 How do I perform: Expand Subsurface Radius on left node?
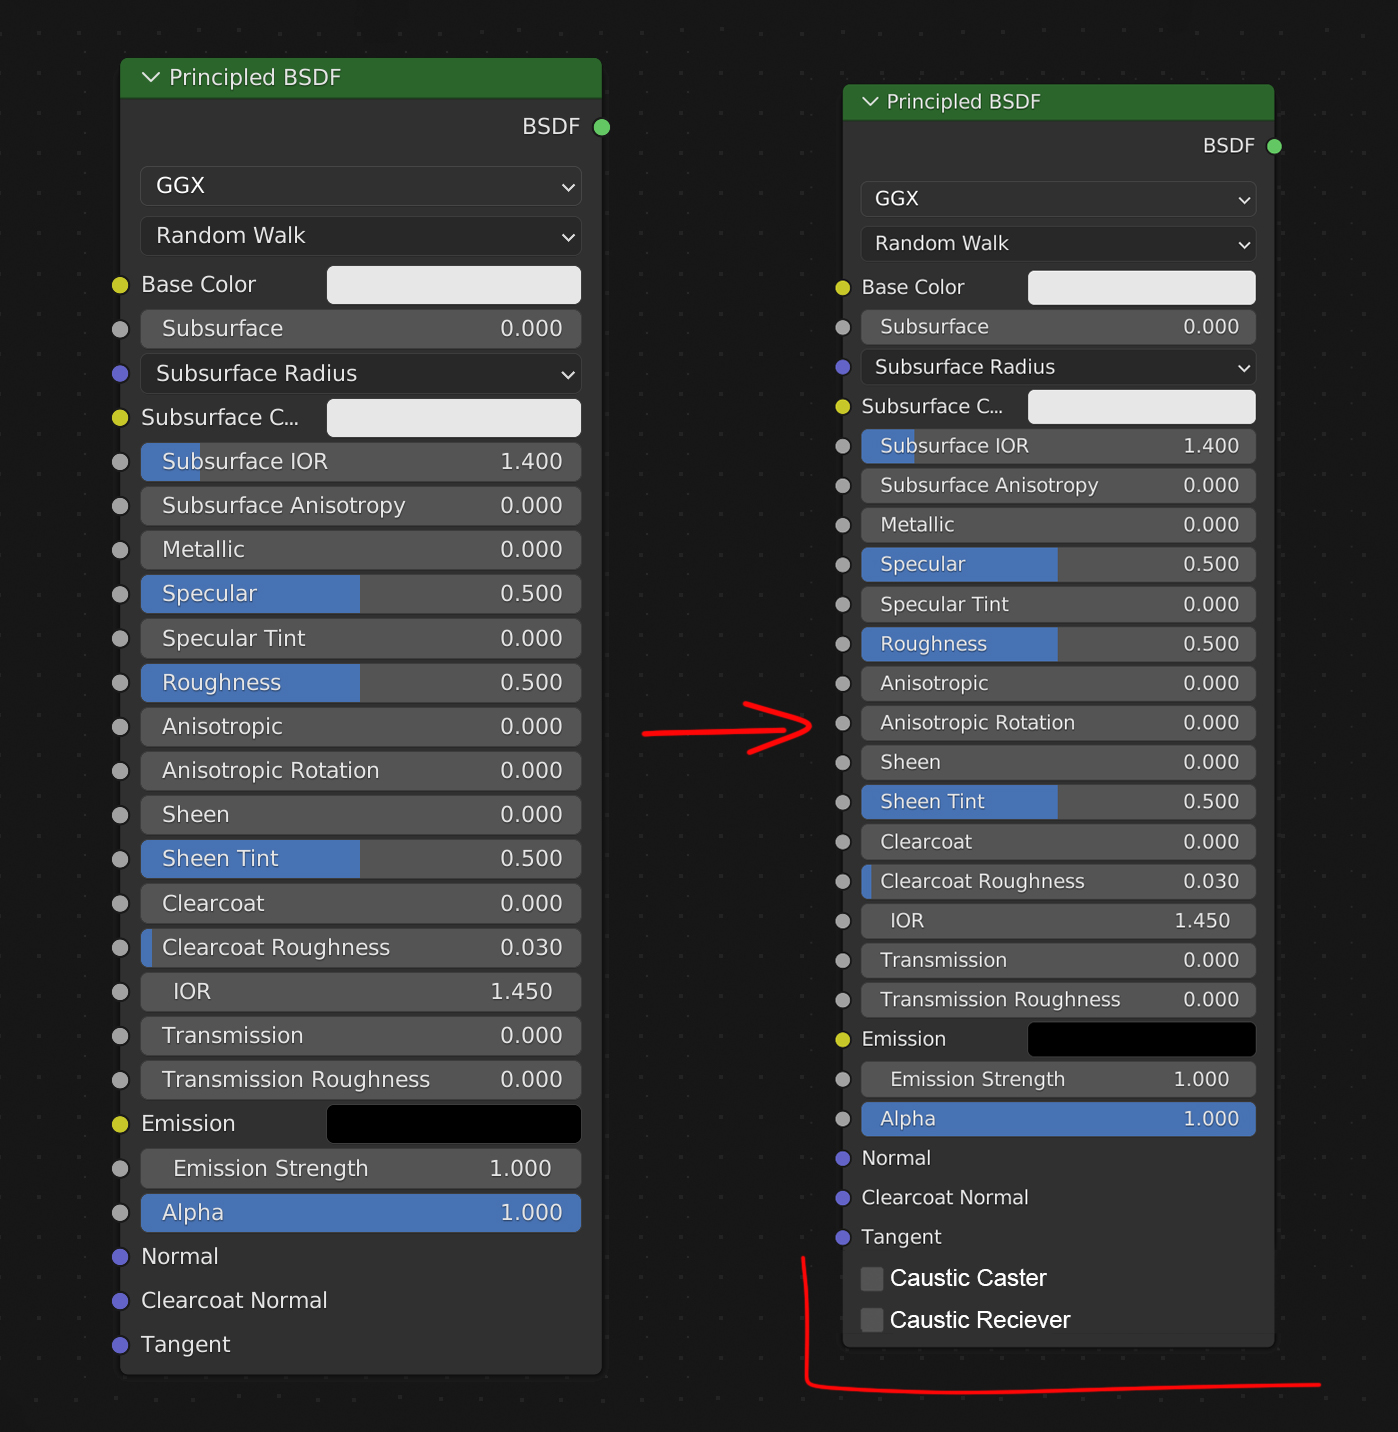361,374
